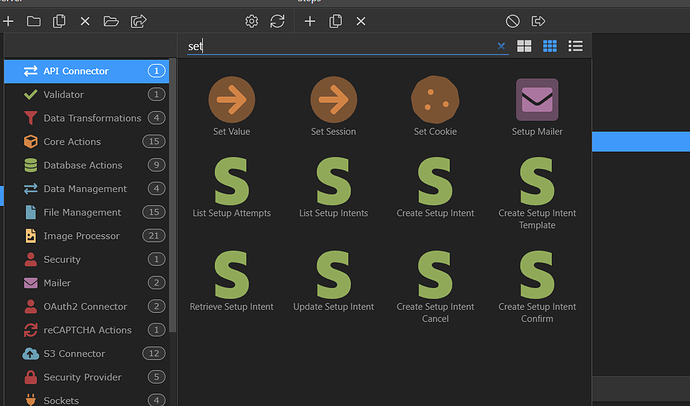This screenshot has width=690, height=406.
Task: Click the export share icon in left toolbar
Action: click(x=138, y=21)
